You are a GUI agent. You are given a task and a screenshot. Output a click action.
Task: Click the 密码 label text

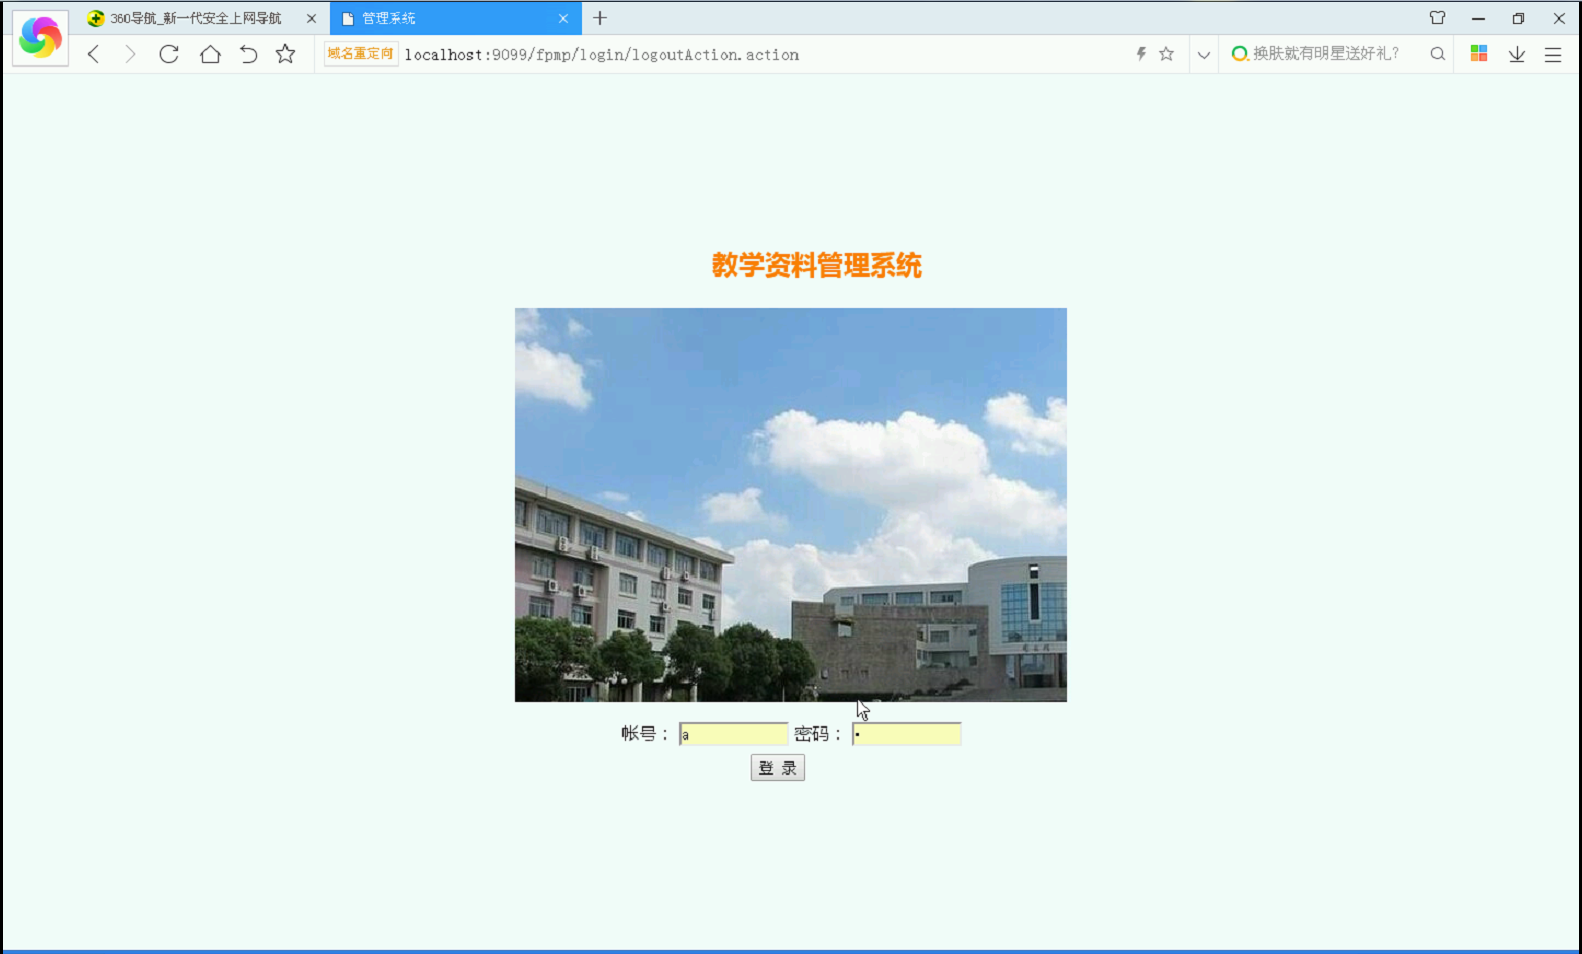(818, 734)
